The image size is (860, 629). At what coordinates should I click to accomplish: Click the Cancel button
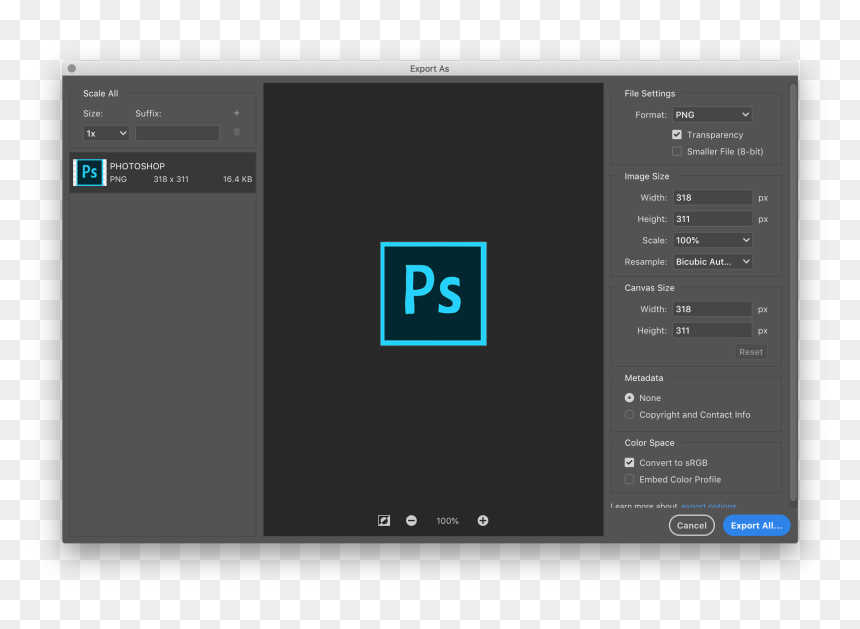[692, 525]
